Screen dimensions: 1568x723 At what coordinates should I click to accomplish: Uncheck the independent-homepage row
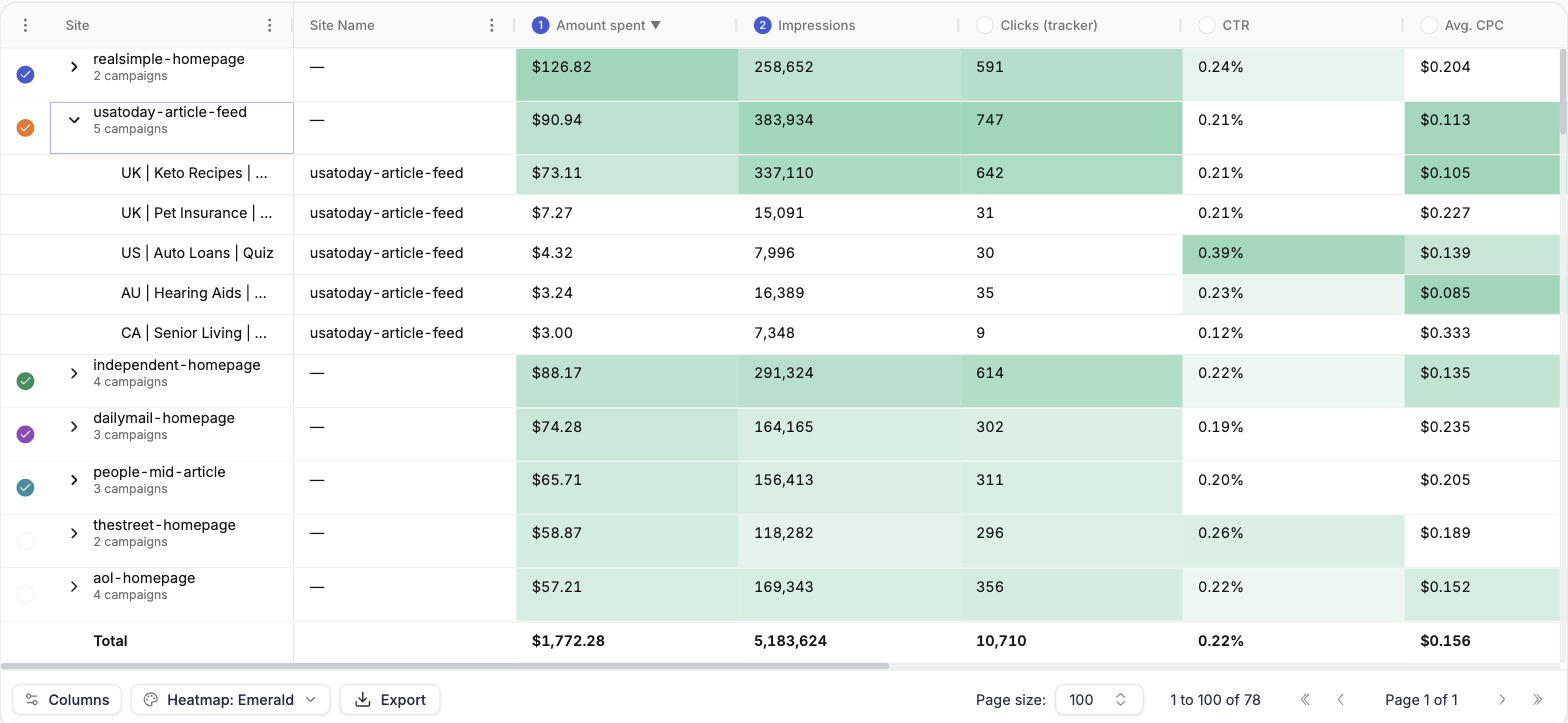coord(26,381)
